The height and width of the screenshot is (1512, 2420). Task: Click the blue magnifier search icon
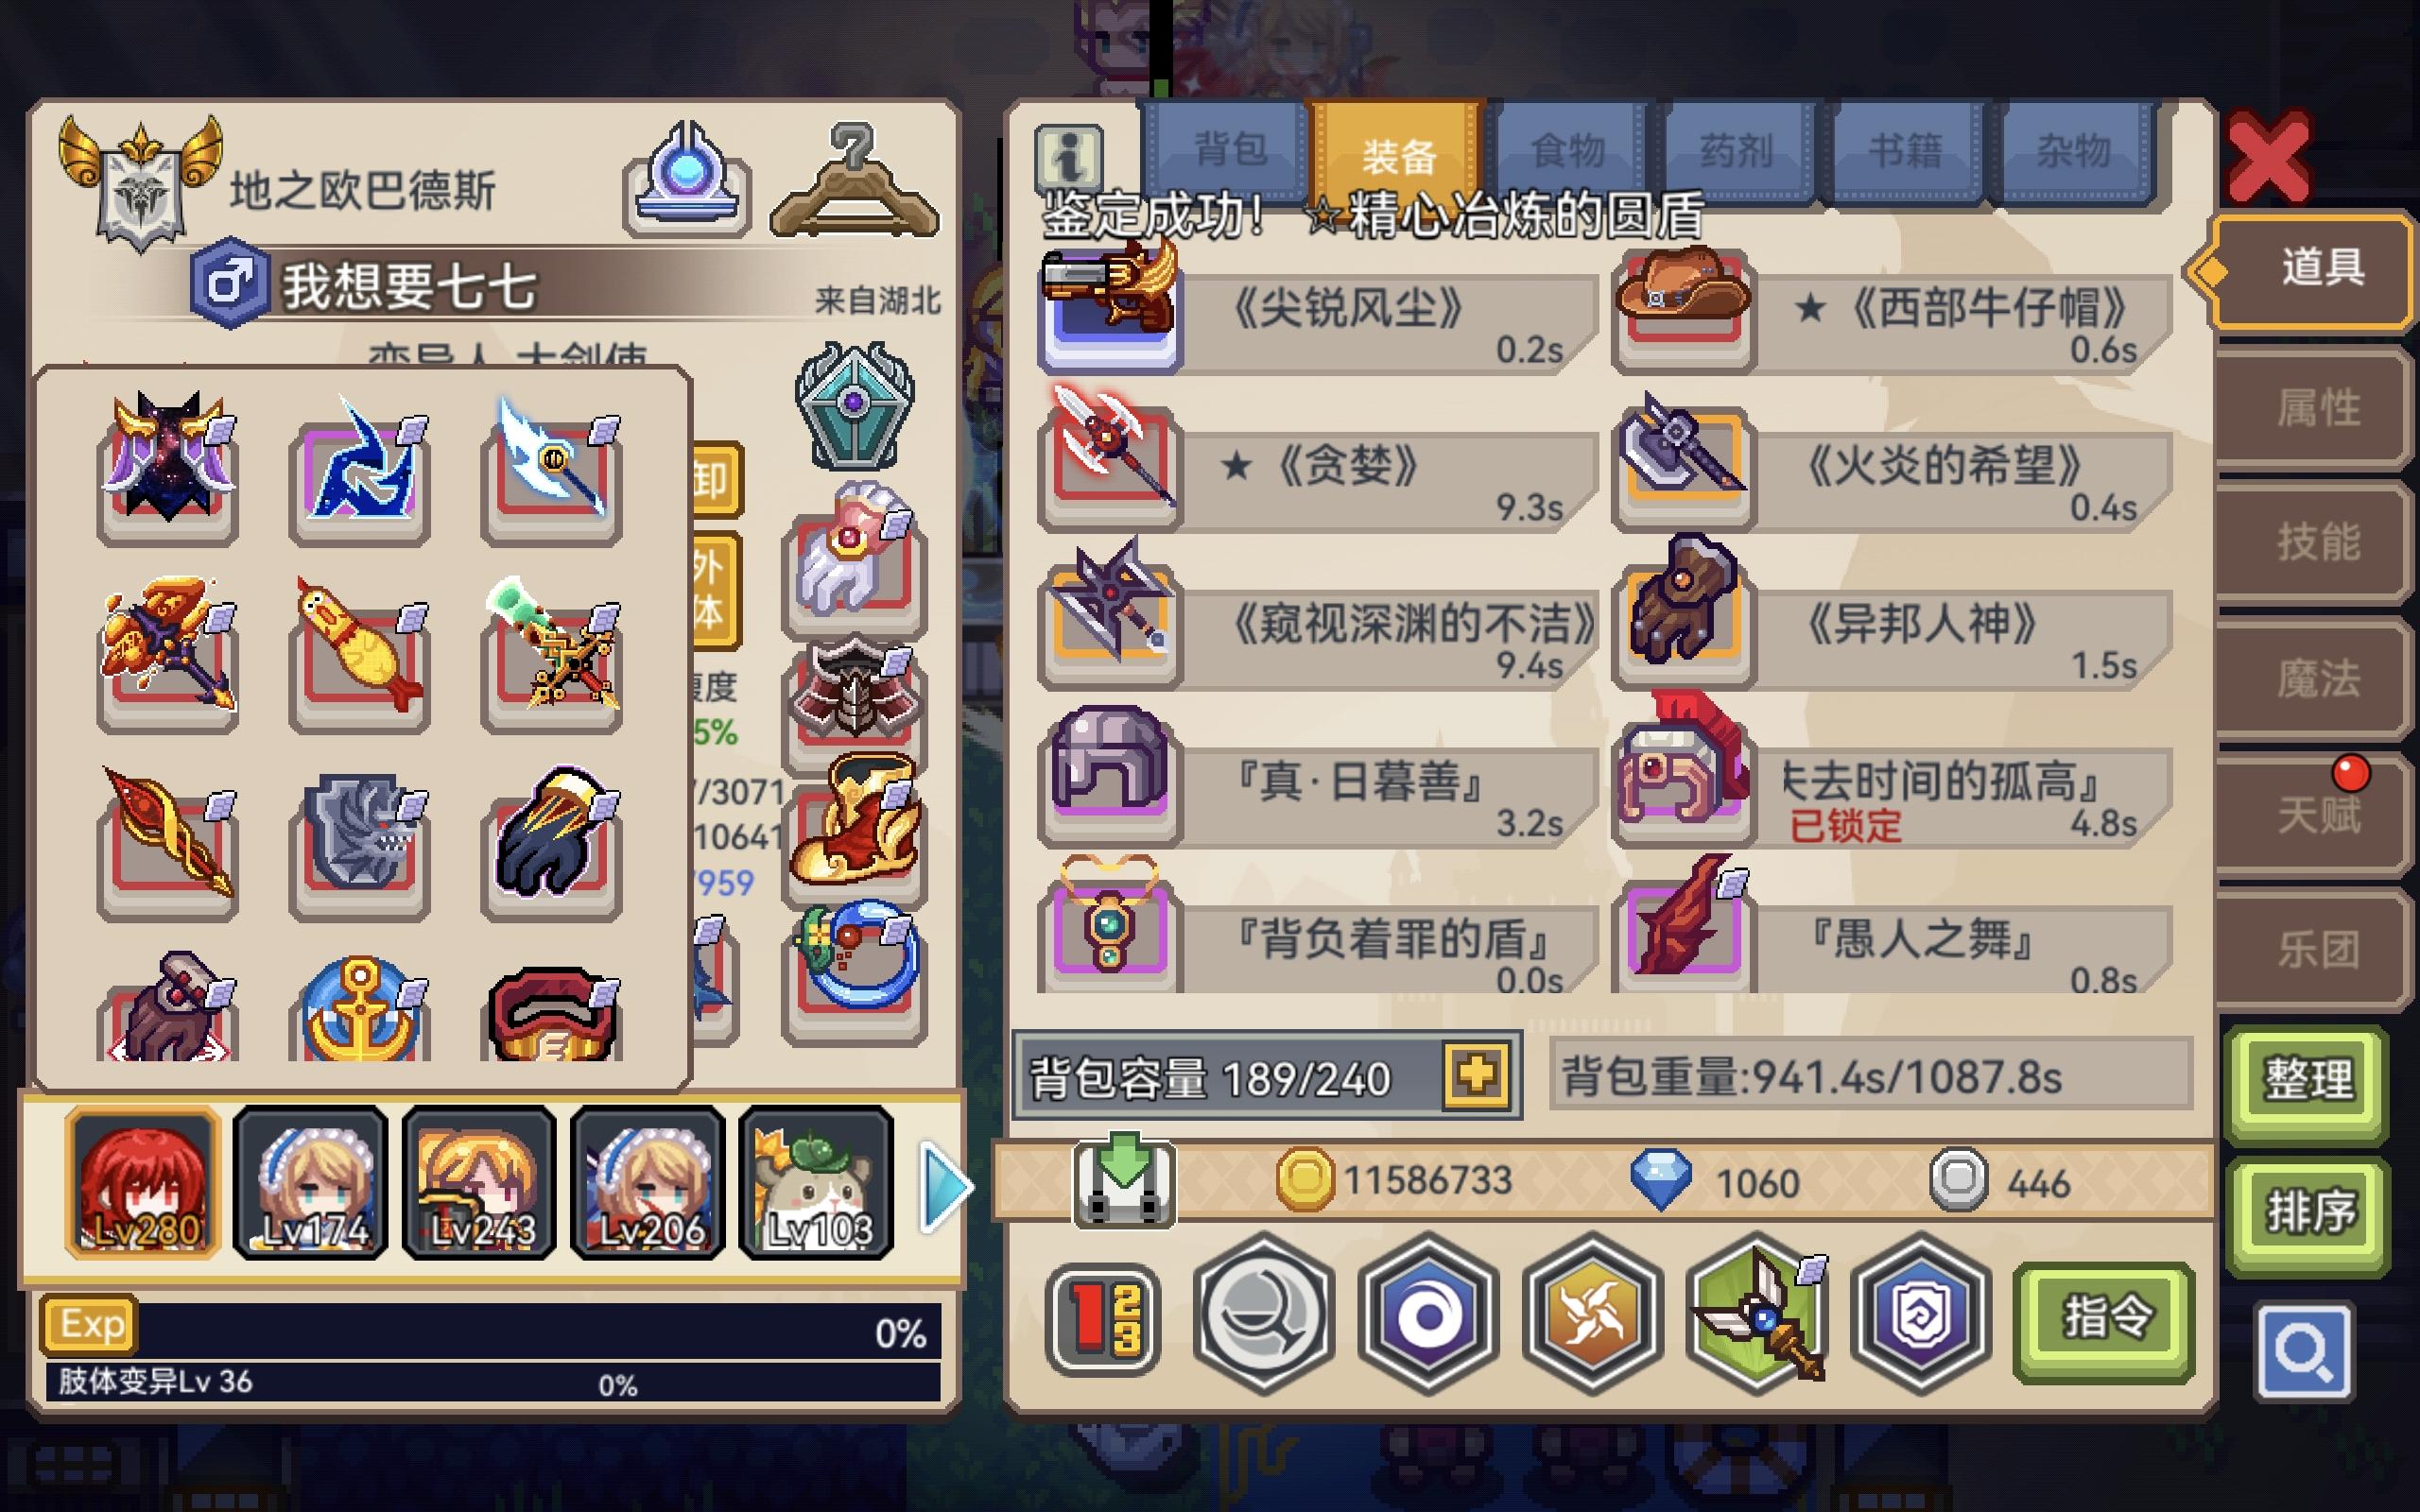(2305, 1351)
